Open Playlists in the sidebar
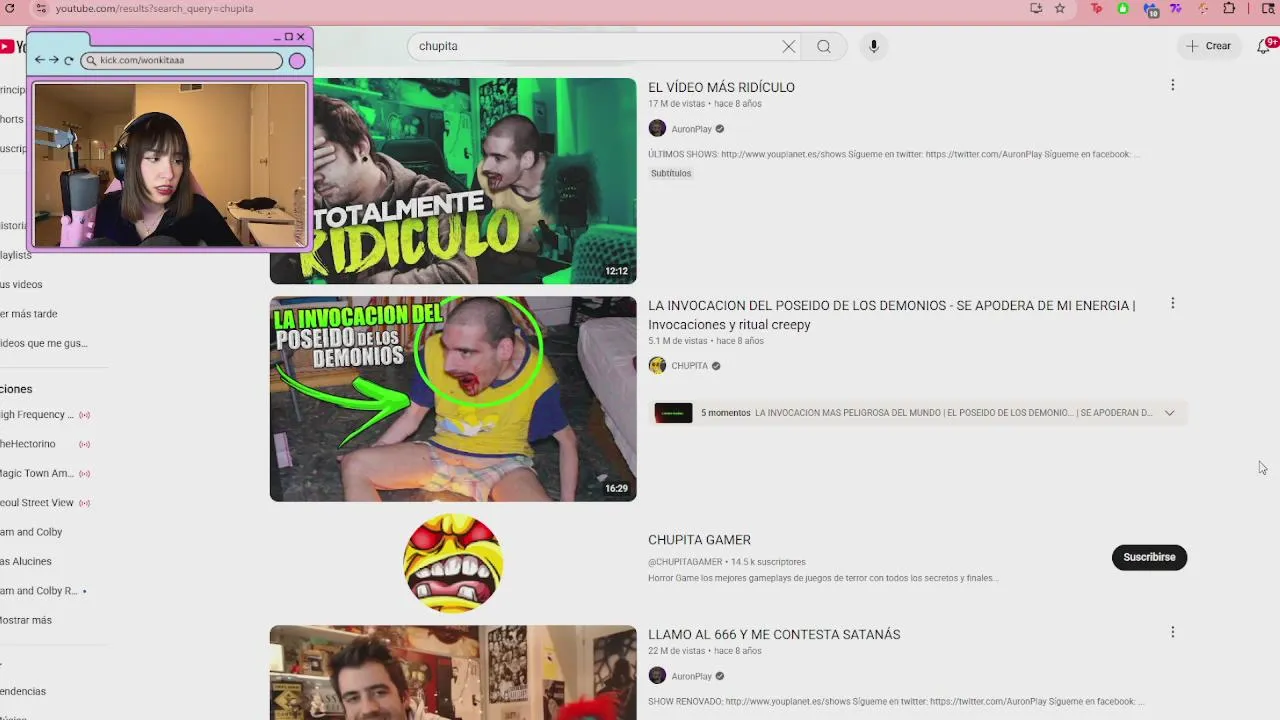The image size is (1280, 720). pyautogui.click(x=16, y=255)
